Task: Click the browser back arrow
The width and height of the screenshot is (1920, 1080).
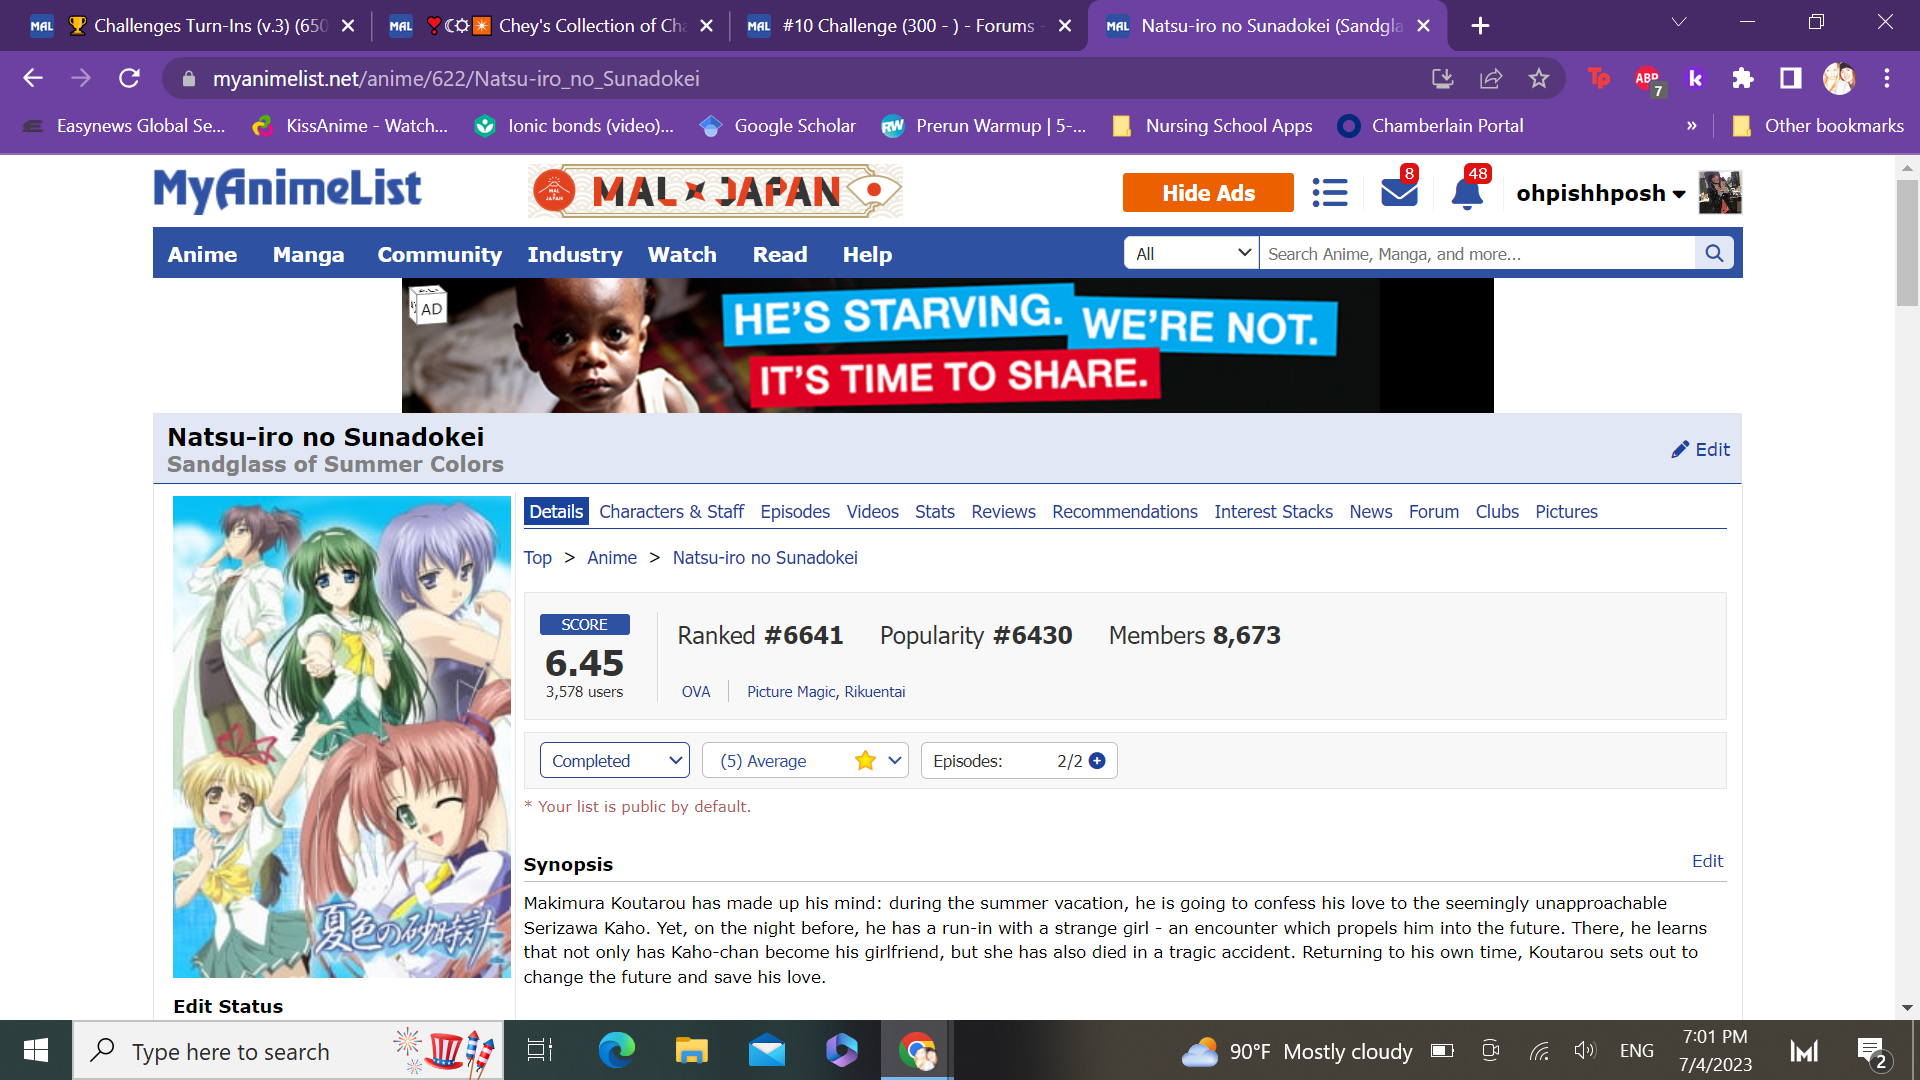Action: pos(33,78)
